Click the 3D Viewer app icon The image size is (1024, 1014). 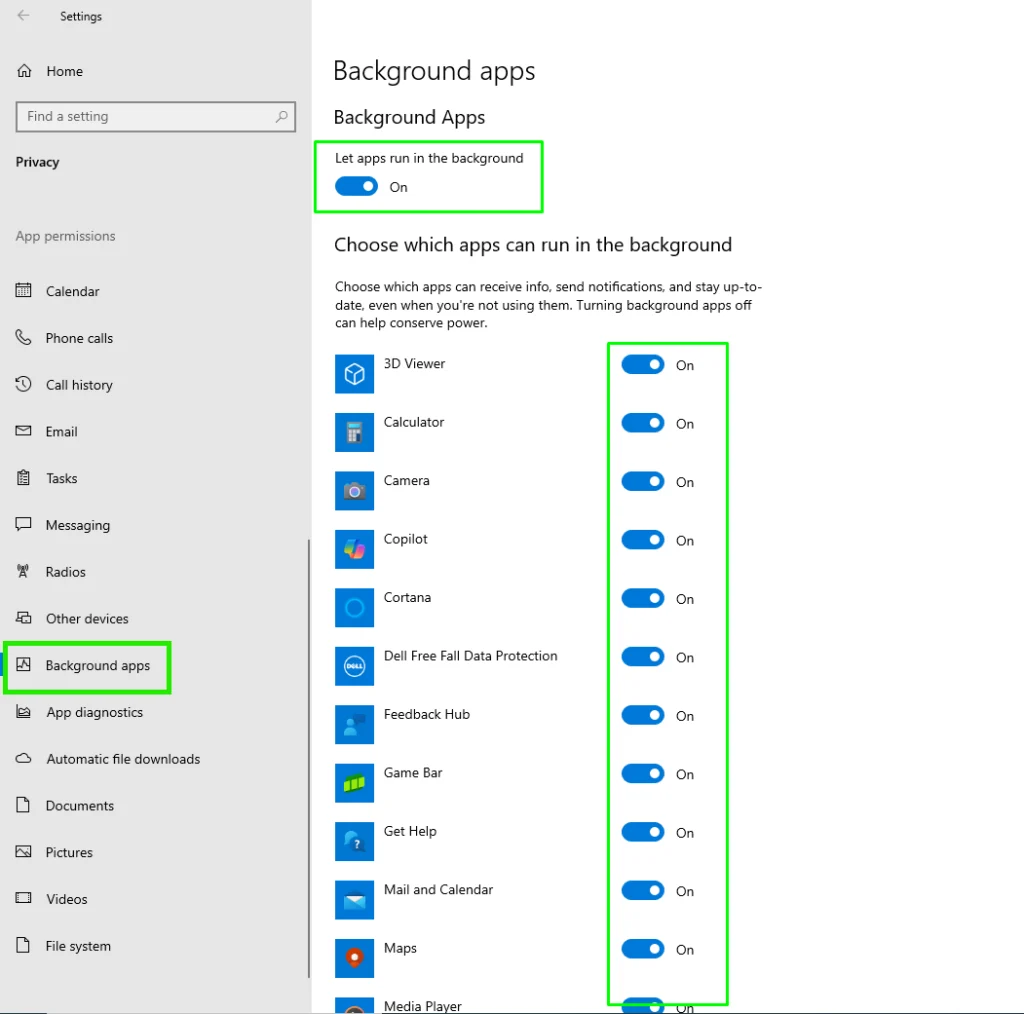(355, 374)
